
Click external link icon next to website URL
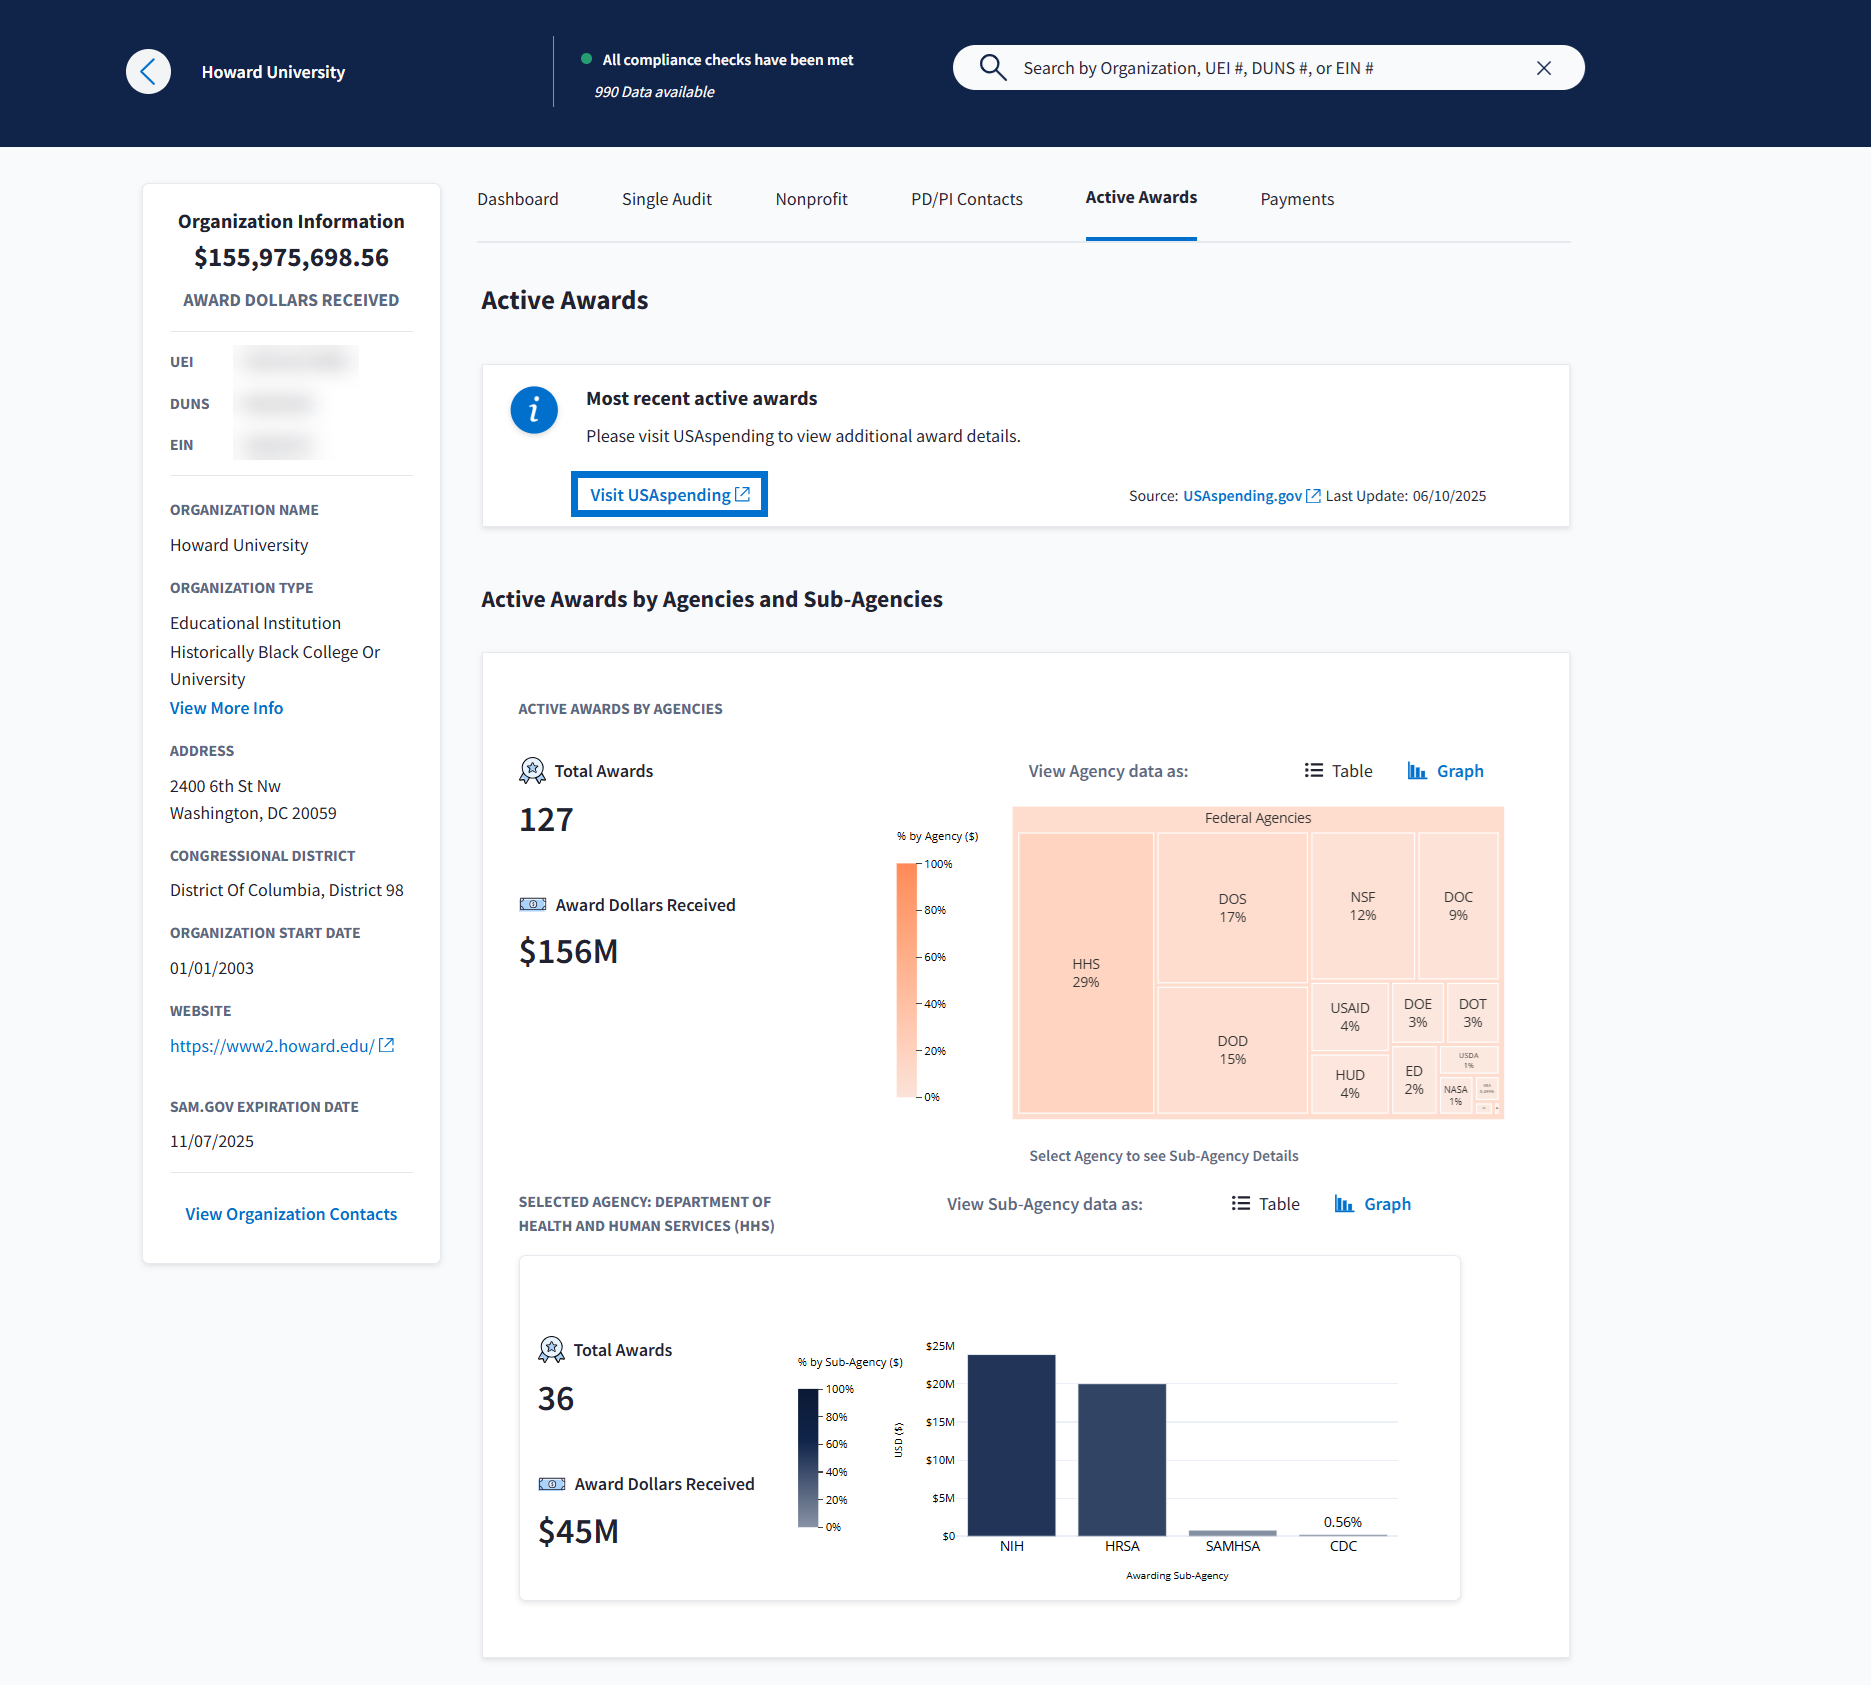387,1045
